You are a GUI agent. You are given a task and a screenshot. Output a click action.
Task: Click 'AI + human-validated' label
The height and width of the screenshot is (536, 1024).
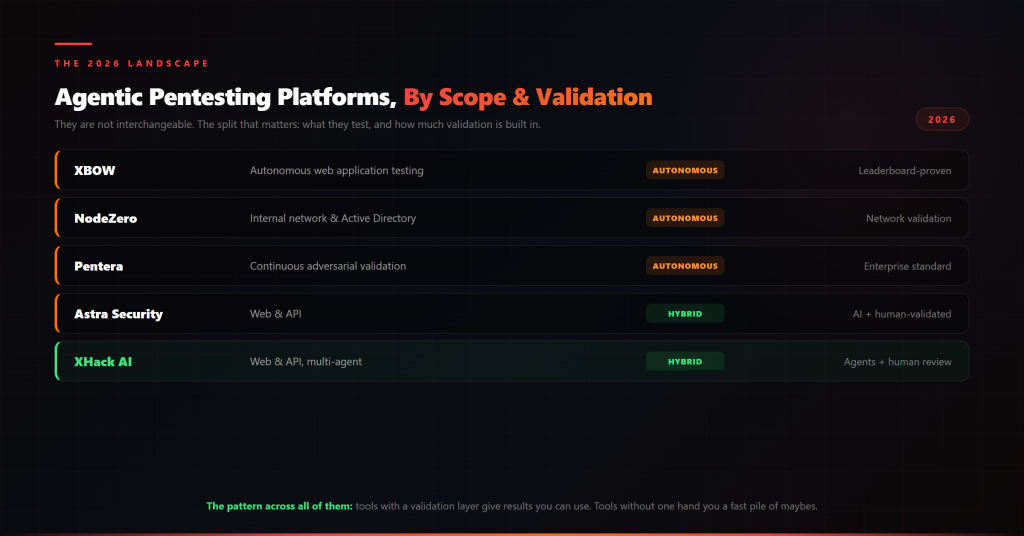902,314
